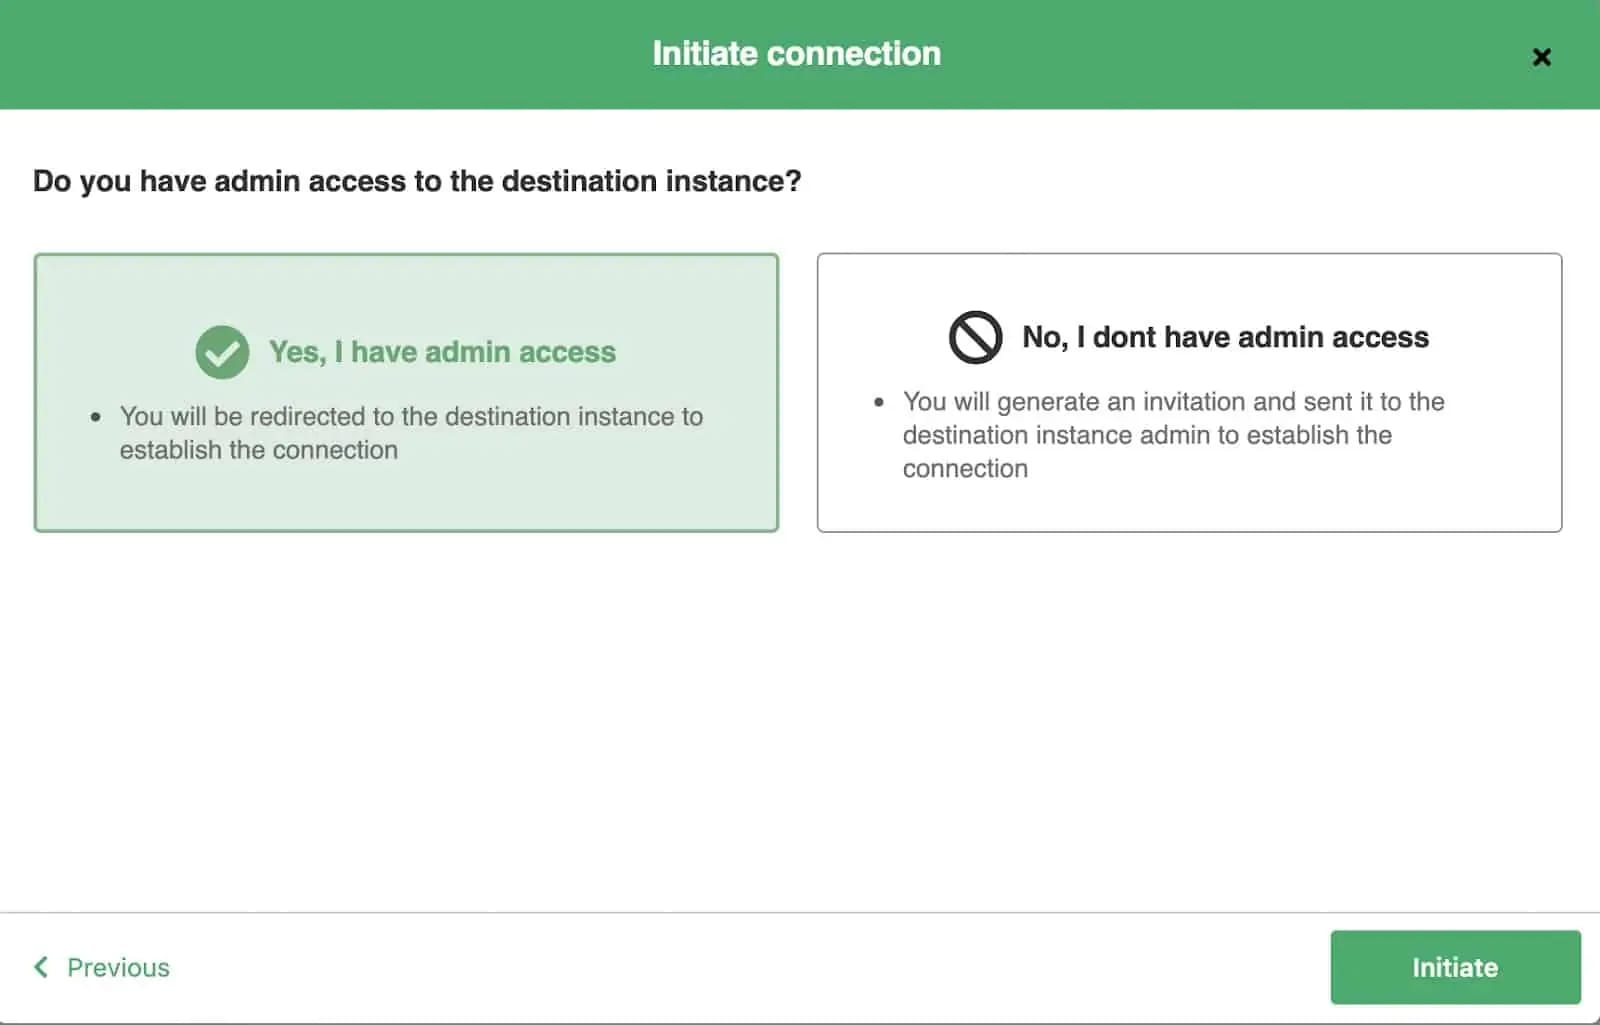Click the green checkmark icon
Viewport: 1600px width, 1025px height.
(222, 352)
